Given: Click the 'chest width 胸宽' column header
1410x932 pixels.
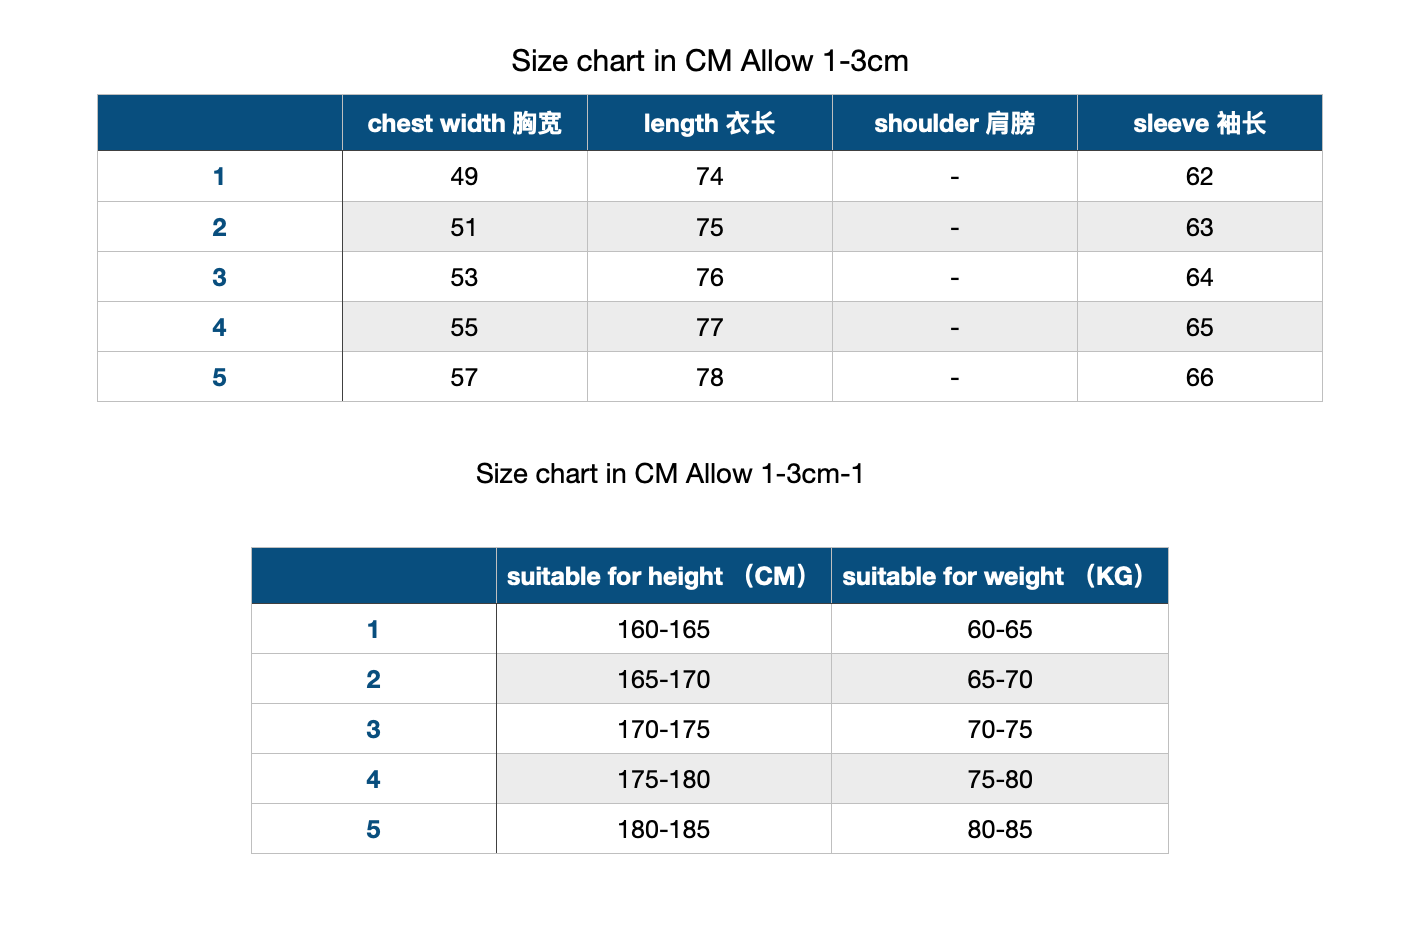Looking at the screenshot, I should pos(465,123).
